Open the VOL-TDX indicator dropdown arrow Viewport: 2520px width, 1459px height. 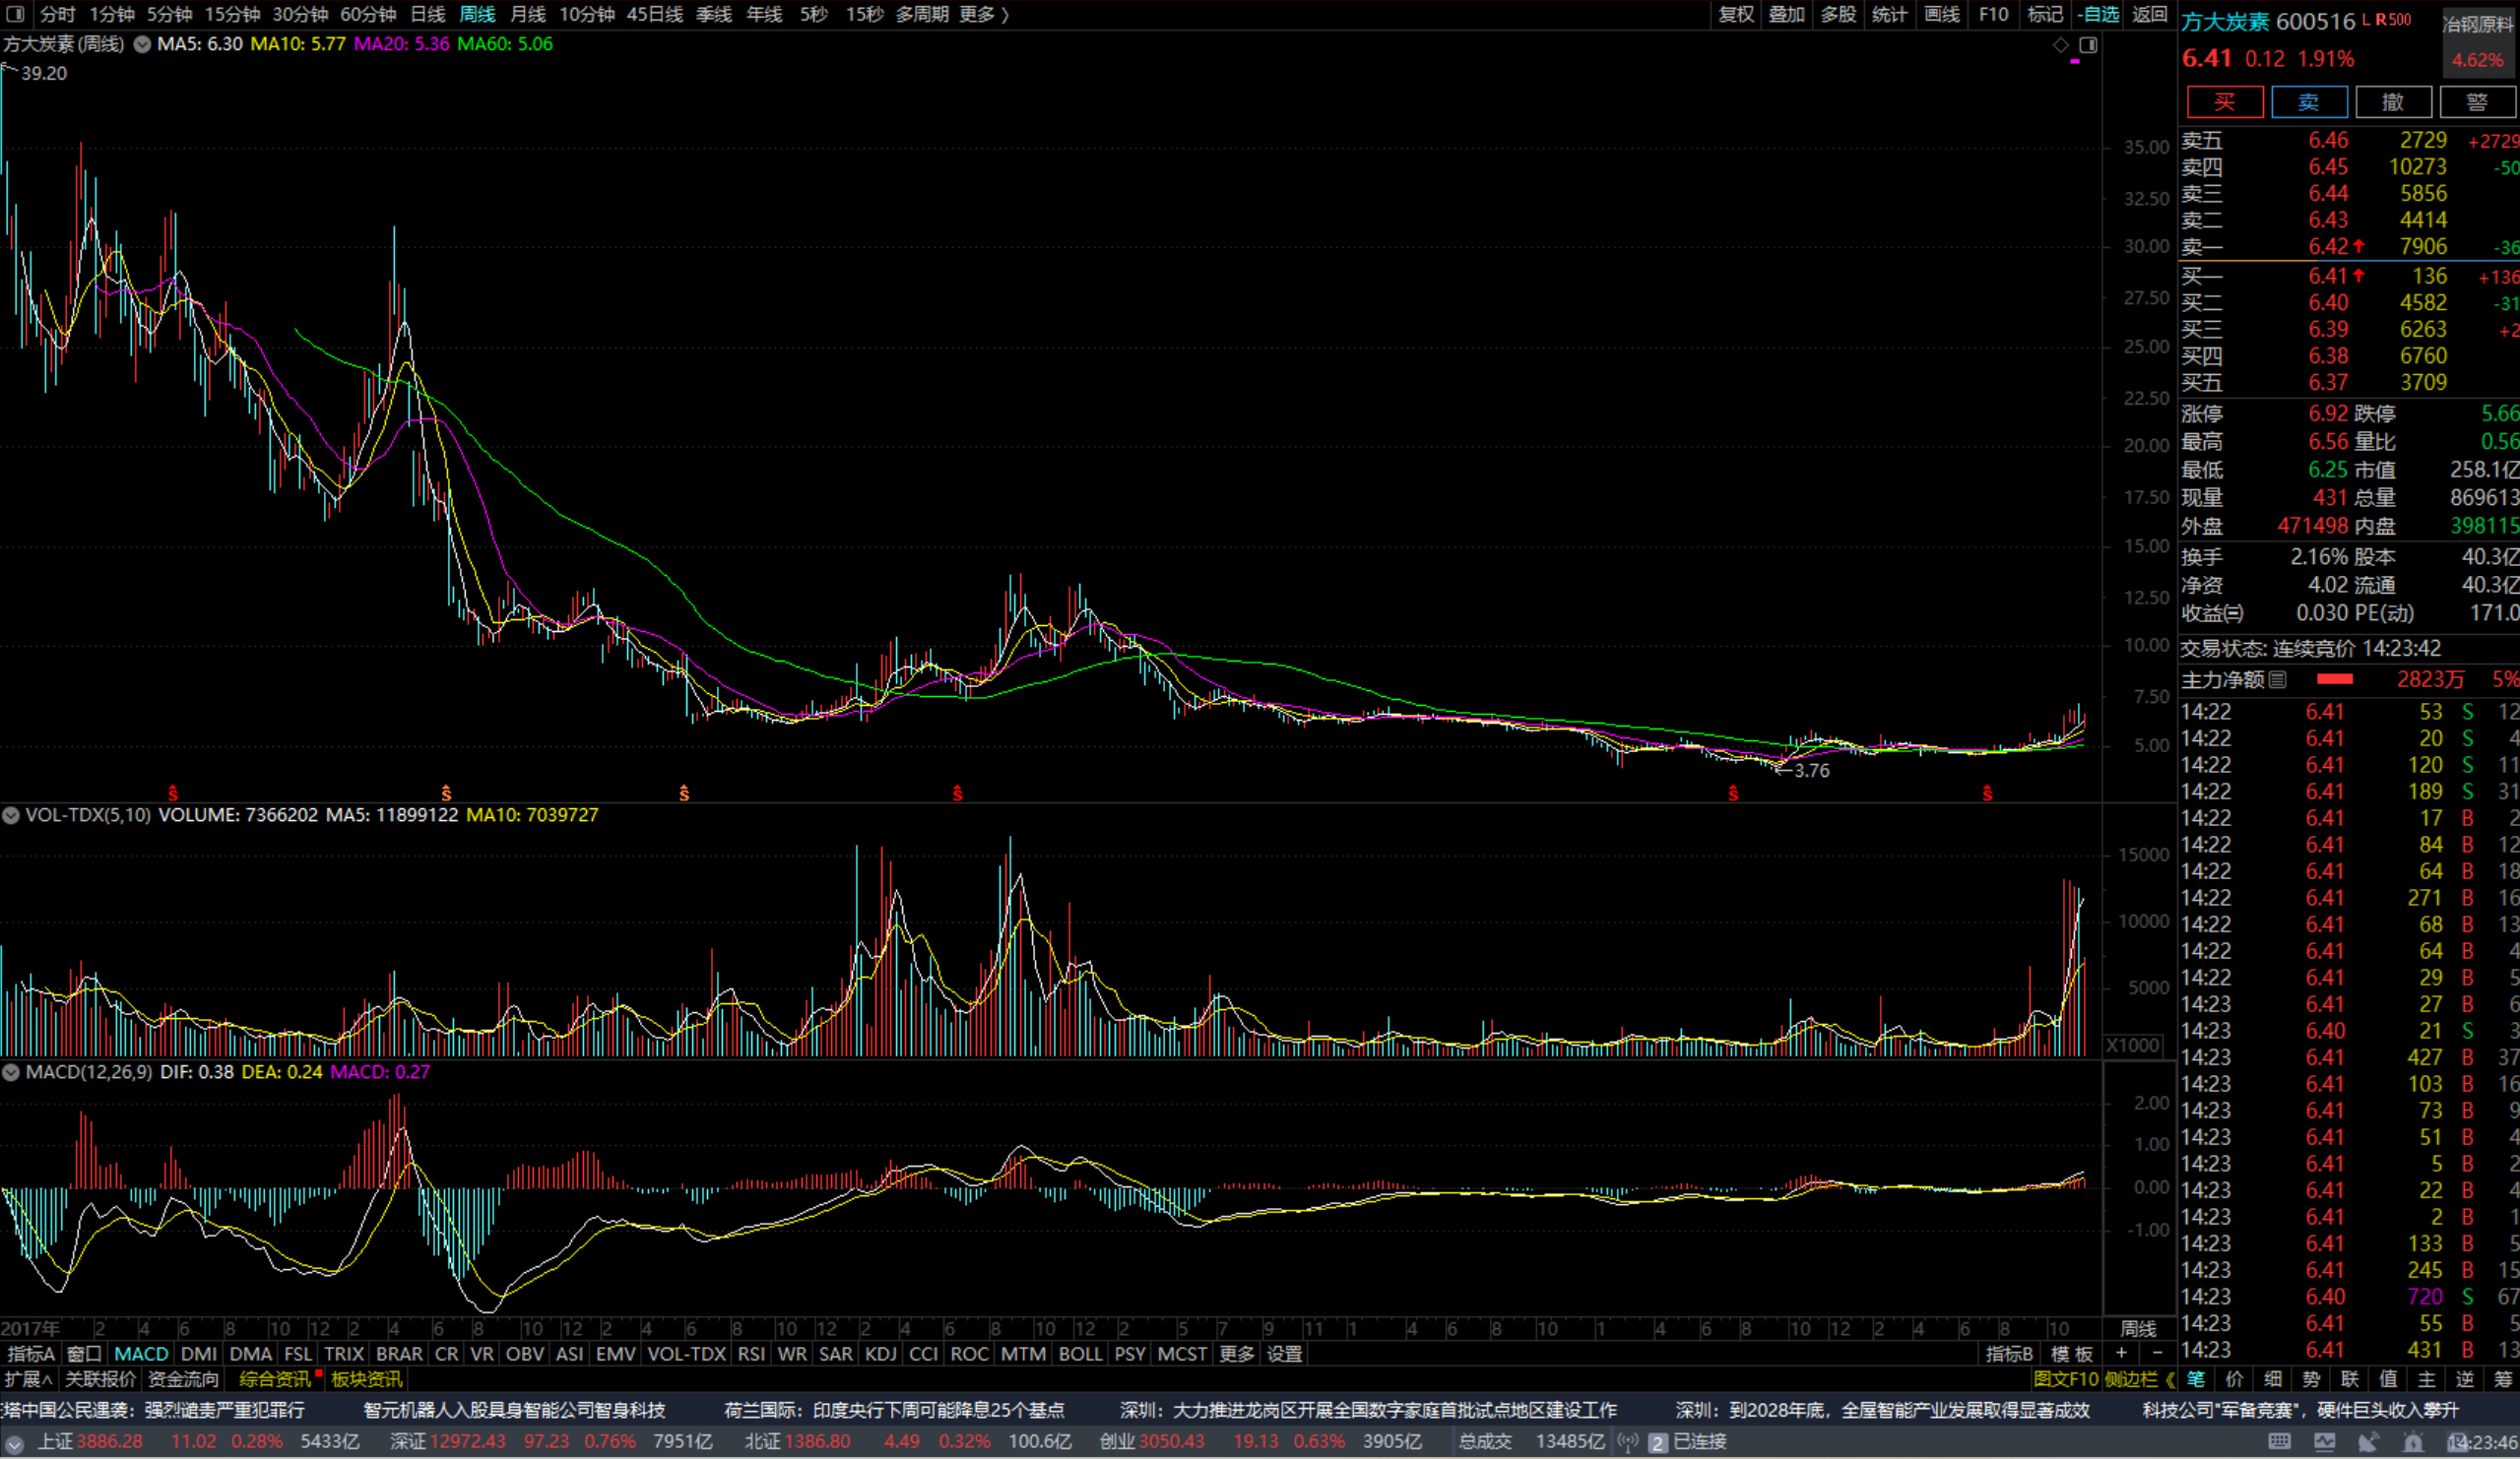click(x=11, y=815)
